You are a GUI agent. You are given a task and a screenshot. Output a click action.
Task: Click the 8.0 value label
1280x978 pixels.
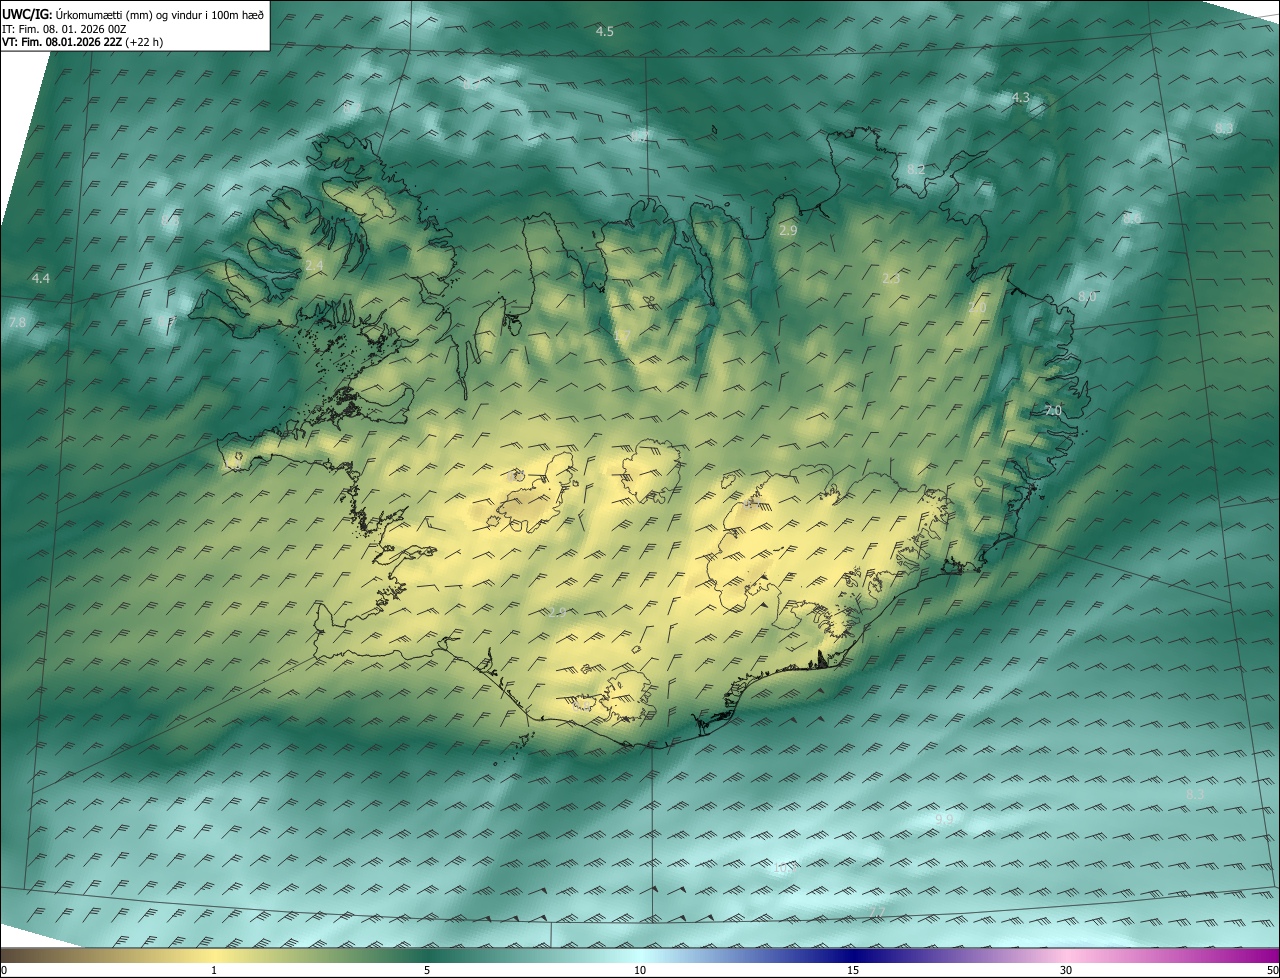(1087, 297)
